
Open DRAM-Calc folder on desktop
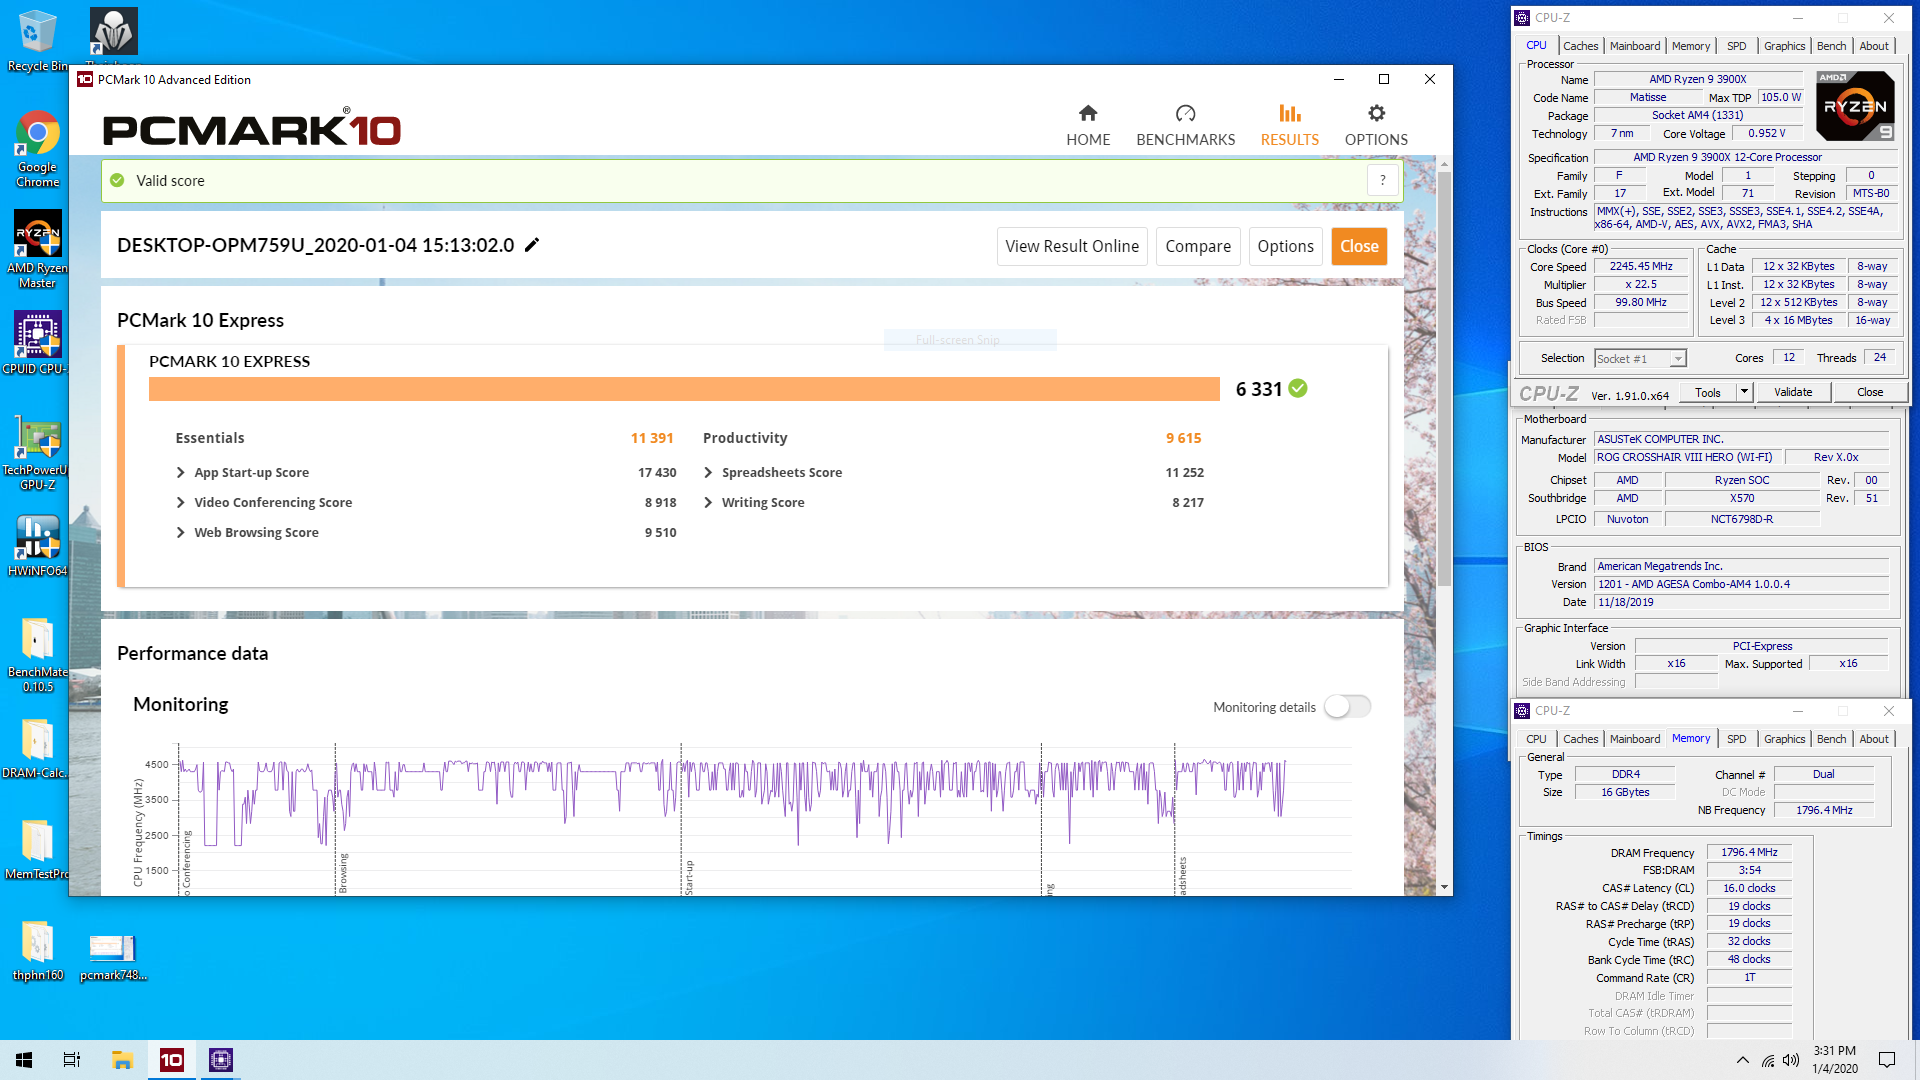tap(37, 748)
